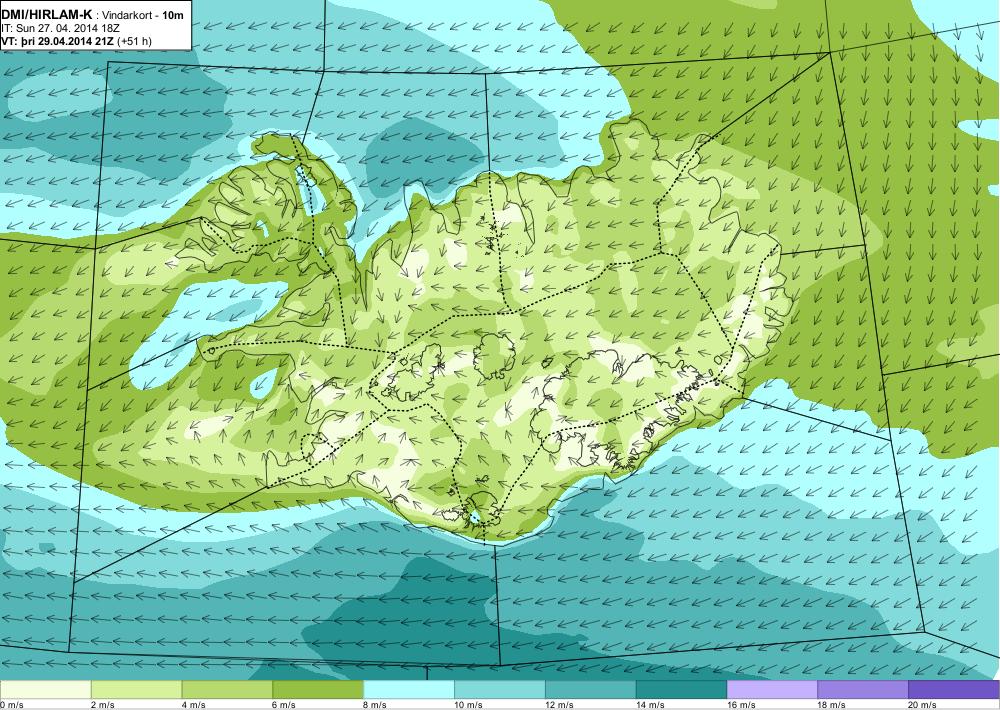Click the "IT: Sun 27. 04. 2014 18Z" line
The width and height of the screenshot is (1000, 710).
(61, 29)
